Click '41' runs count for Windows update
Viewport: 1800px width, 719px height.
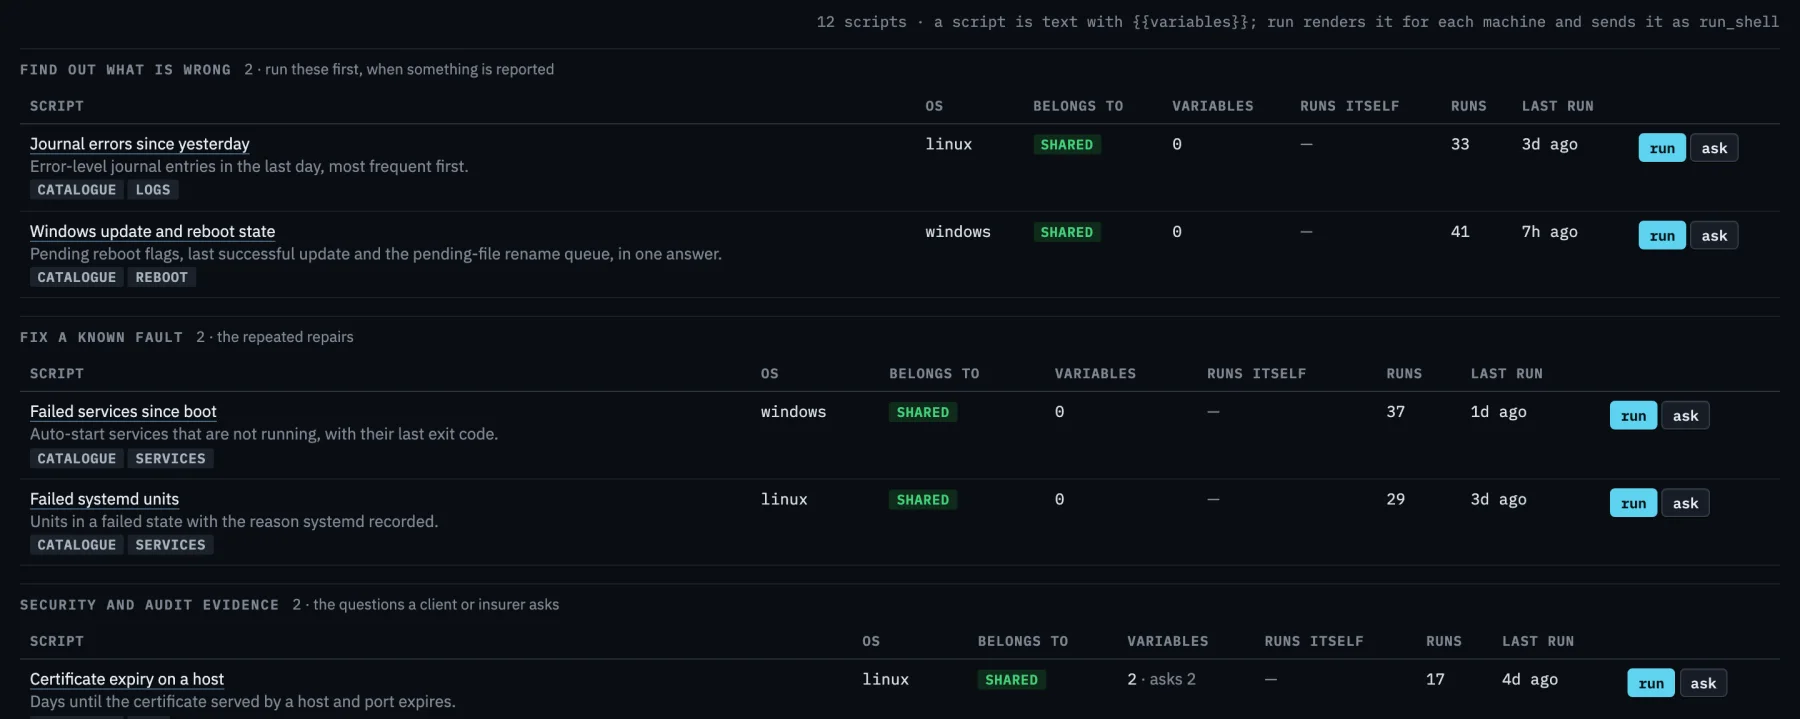[1460, 231]
